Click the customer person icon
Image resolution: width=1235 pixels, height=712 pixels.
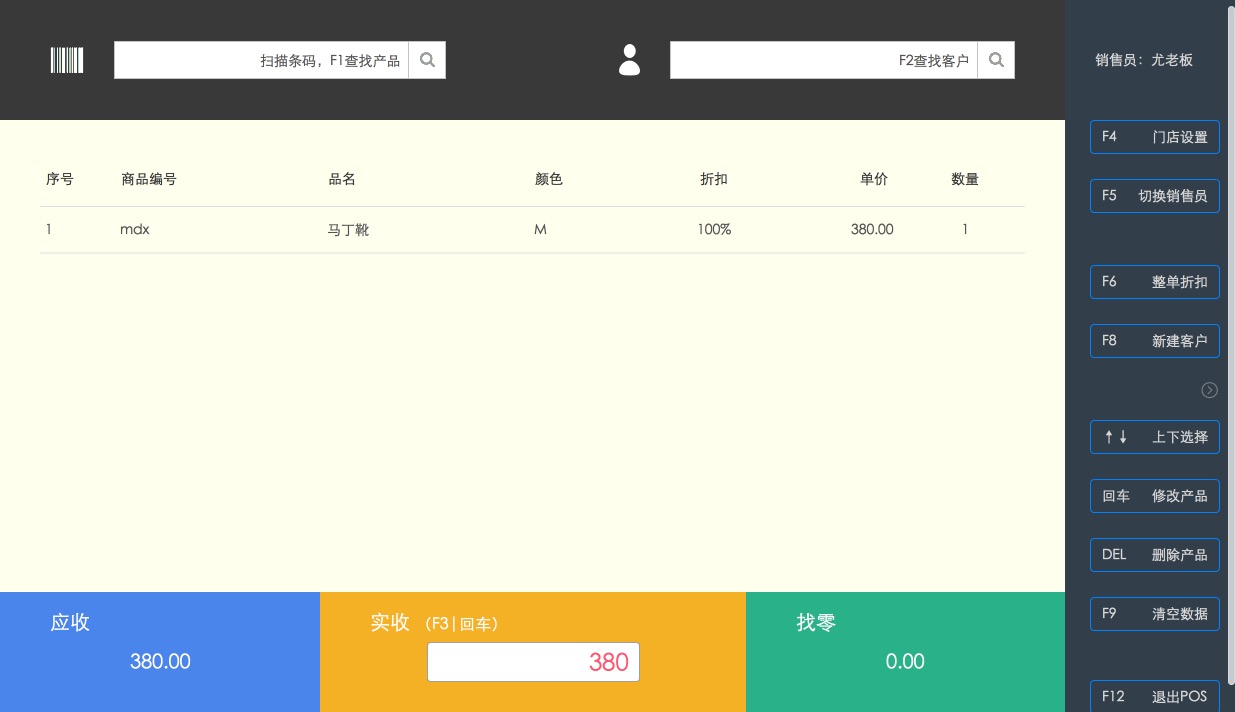pos(629,60)
